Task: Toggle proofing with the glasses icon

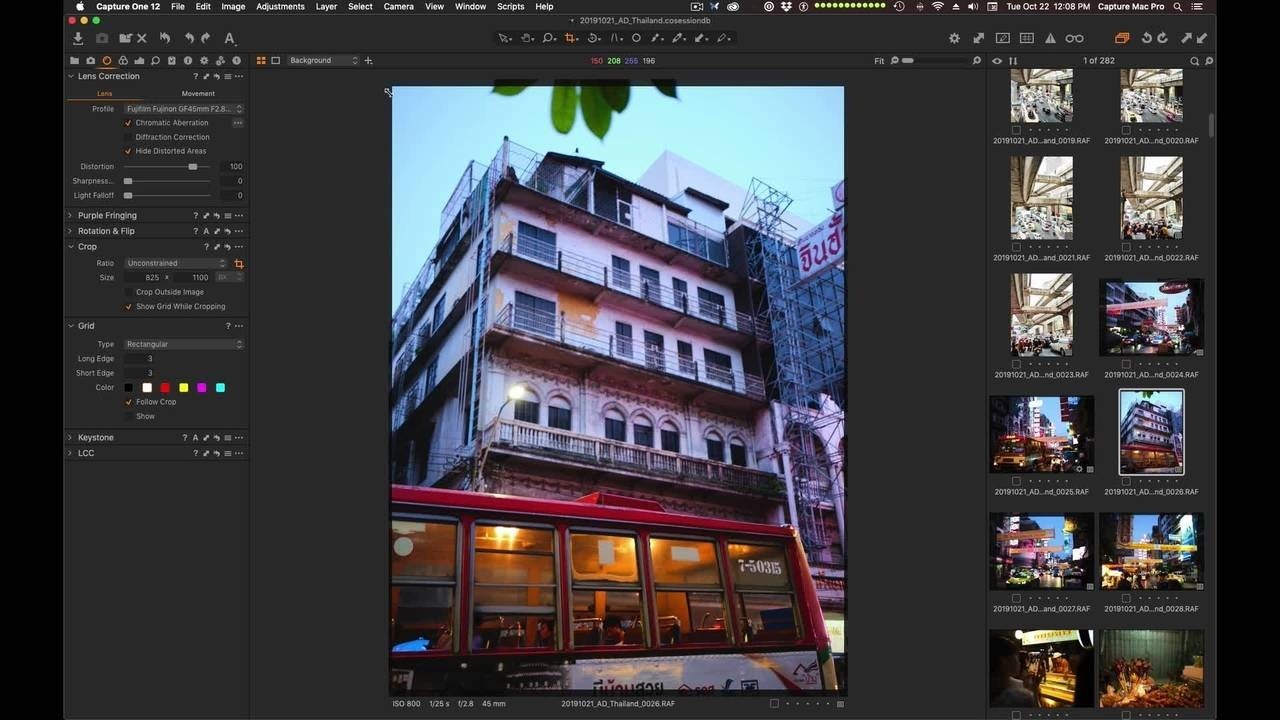Action: pos(1074,38)
